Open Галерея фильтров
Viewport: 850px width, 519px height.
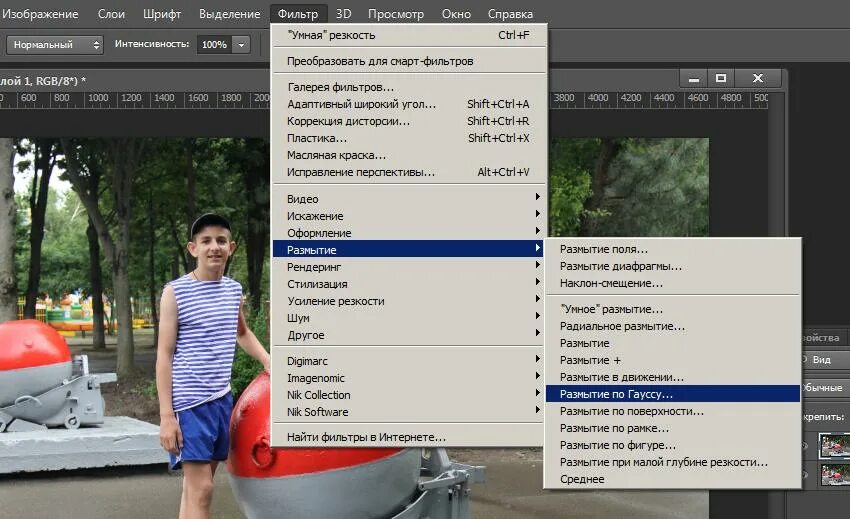(x=409, y=87)
